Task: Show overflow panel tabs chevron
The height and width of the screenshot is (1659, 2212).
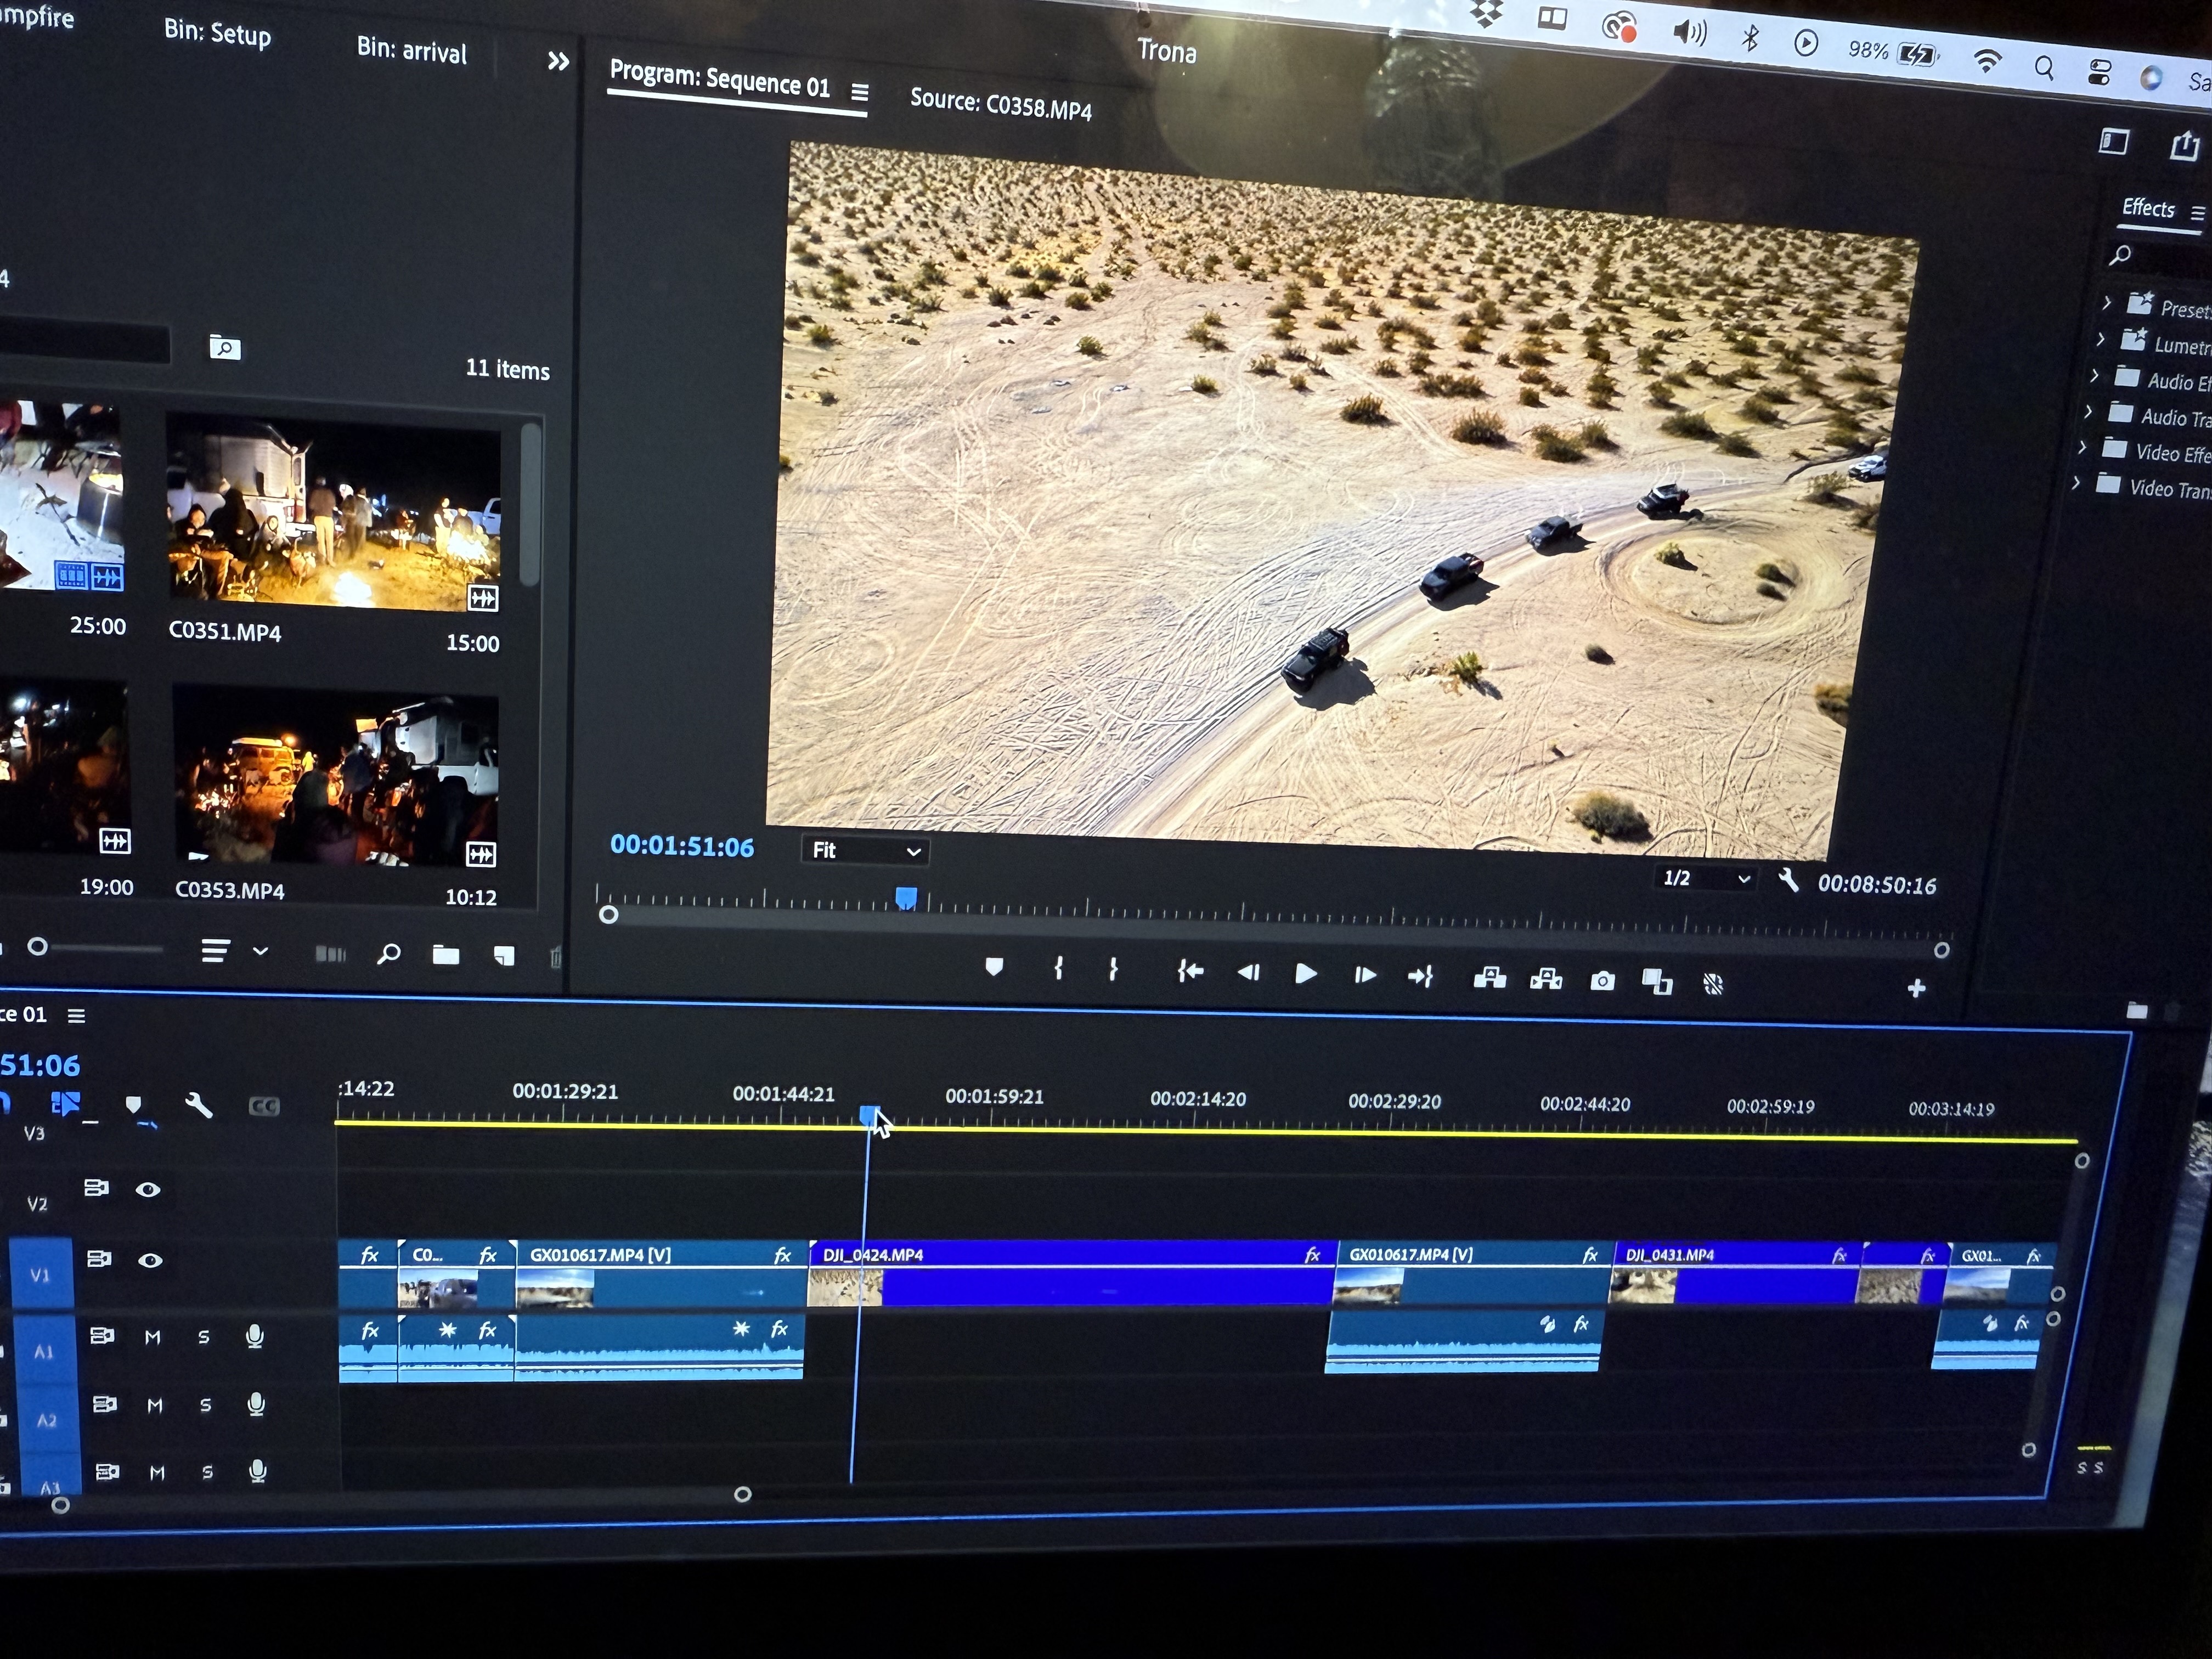Action: click(558, 62)
